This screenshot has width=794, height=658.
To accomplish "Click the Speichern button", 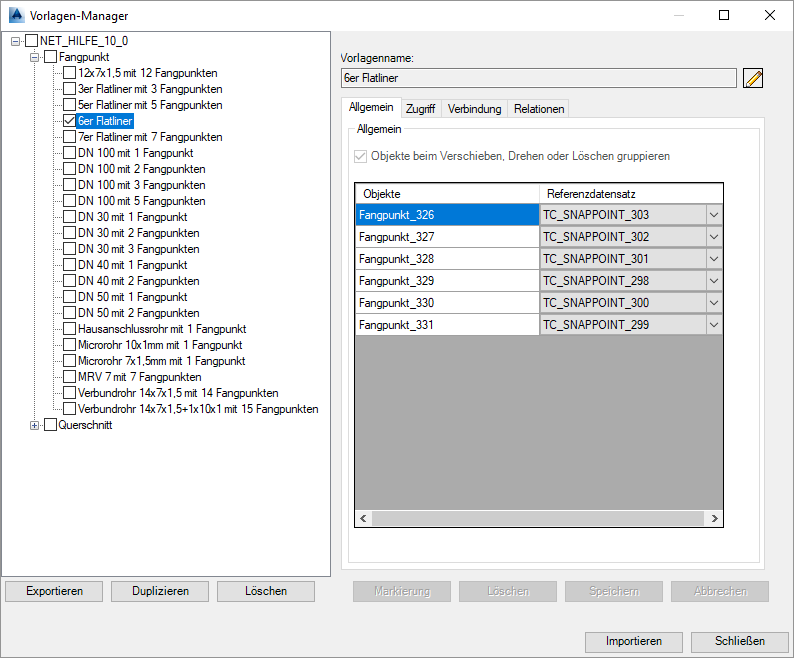I will (614, 591).
